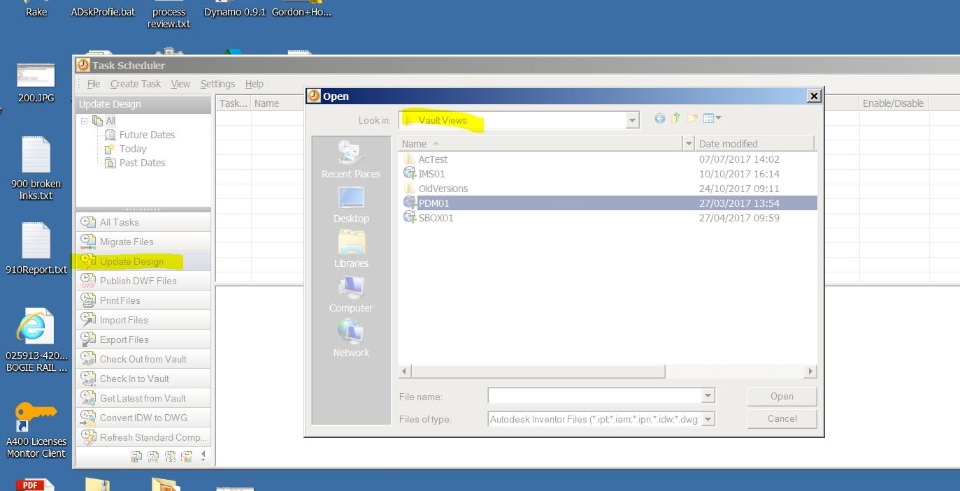This screenshot has height=491, width=960.
Task: Click the Get Latest from Vault icon
Action: (x=88, y=398)
